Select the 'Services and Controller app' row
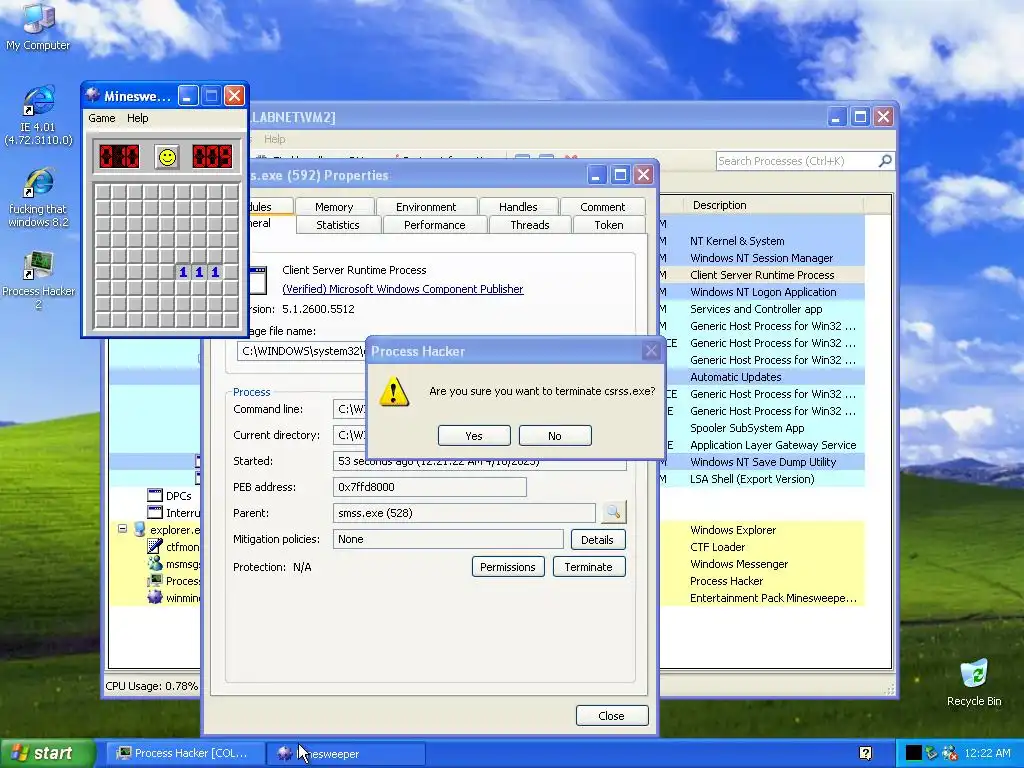 pyautogui.click(x=761, y=309)
